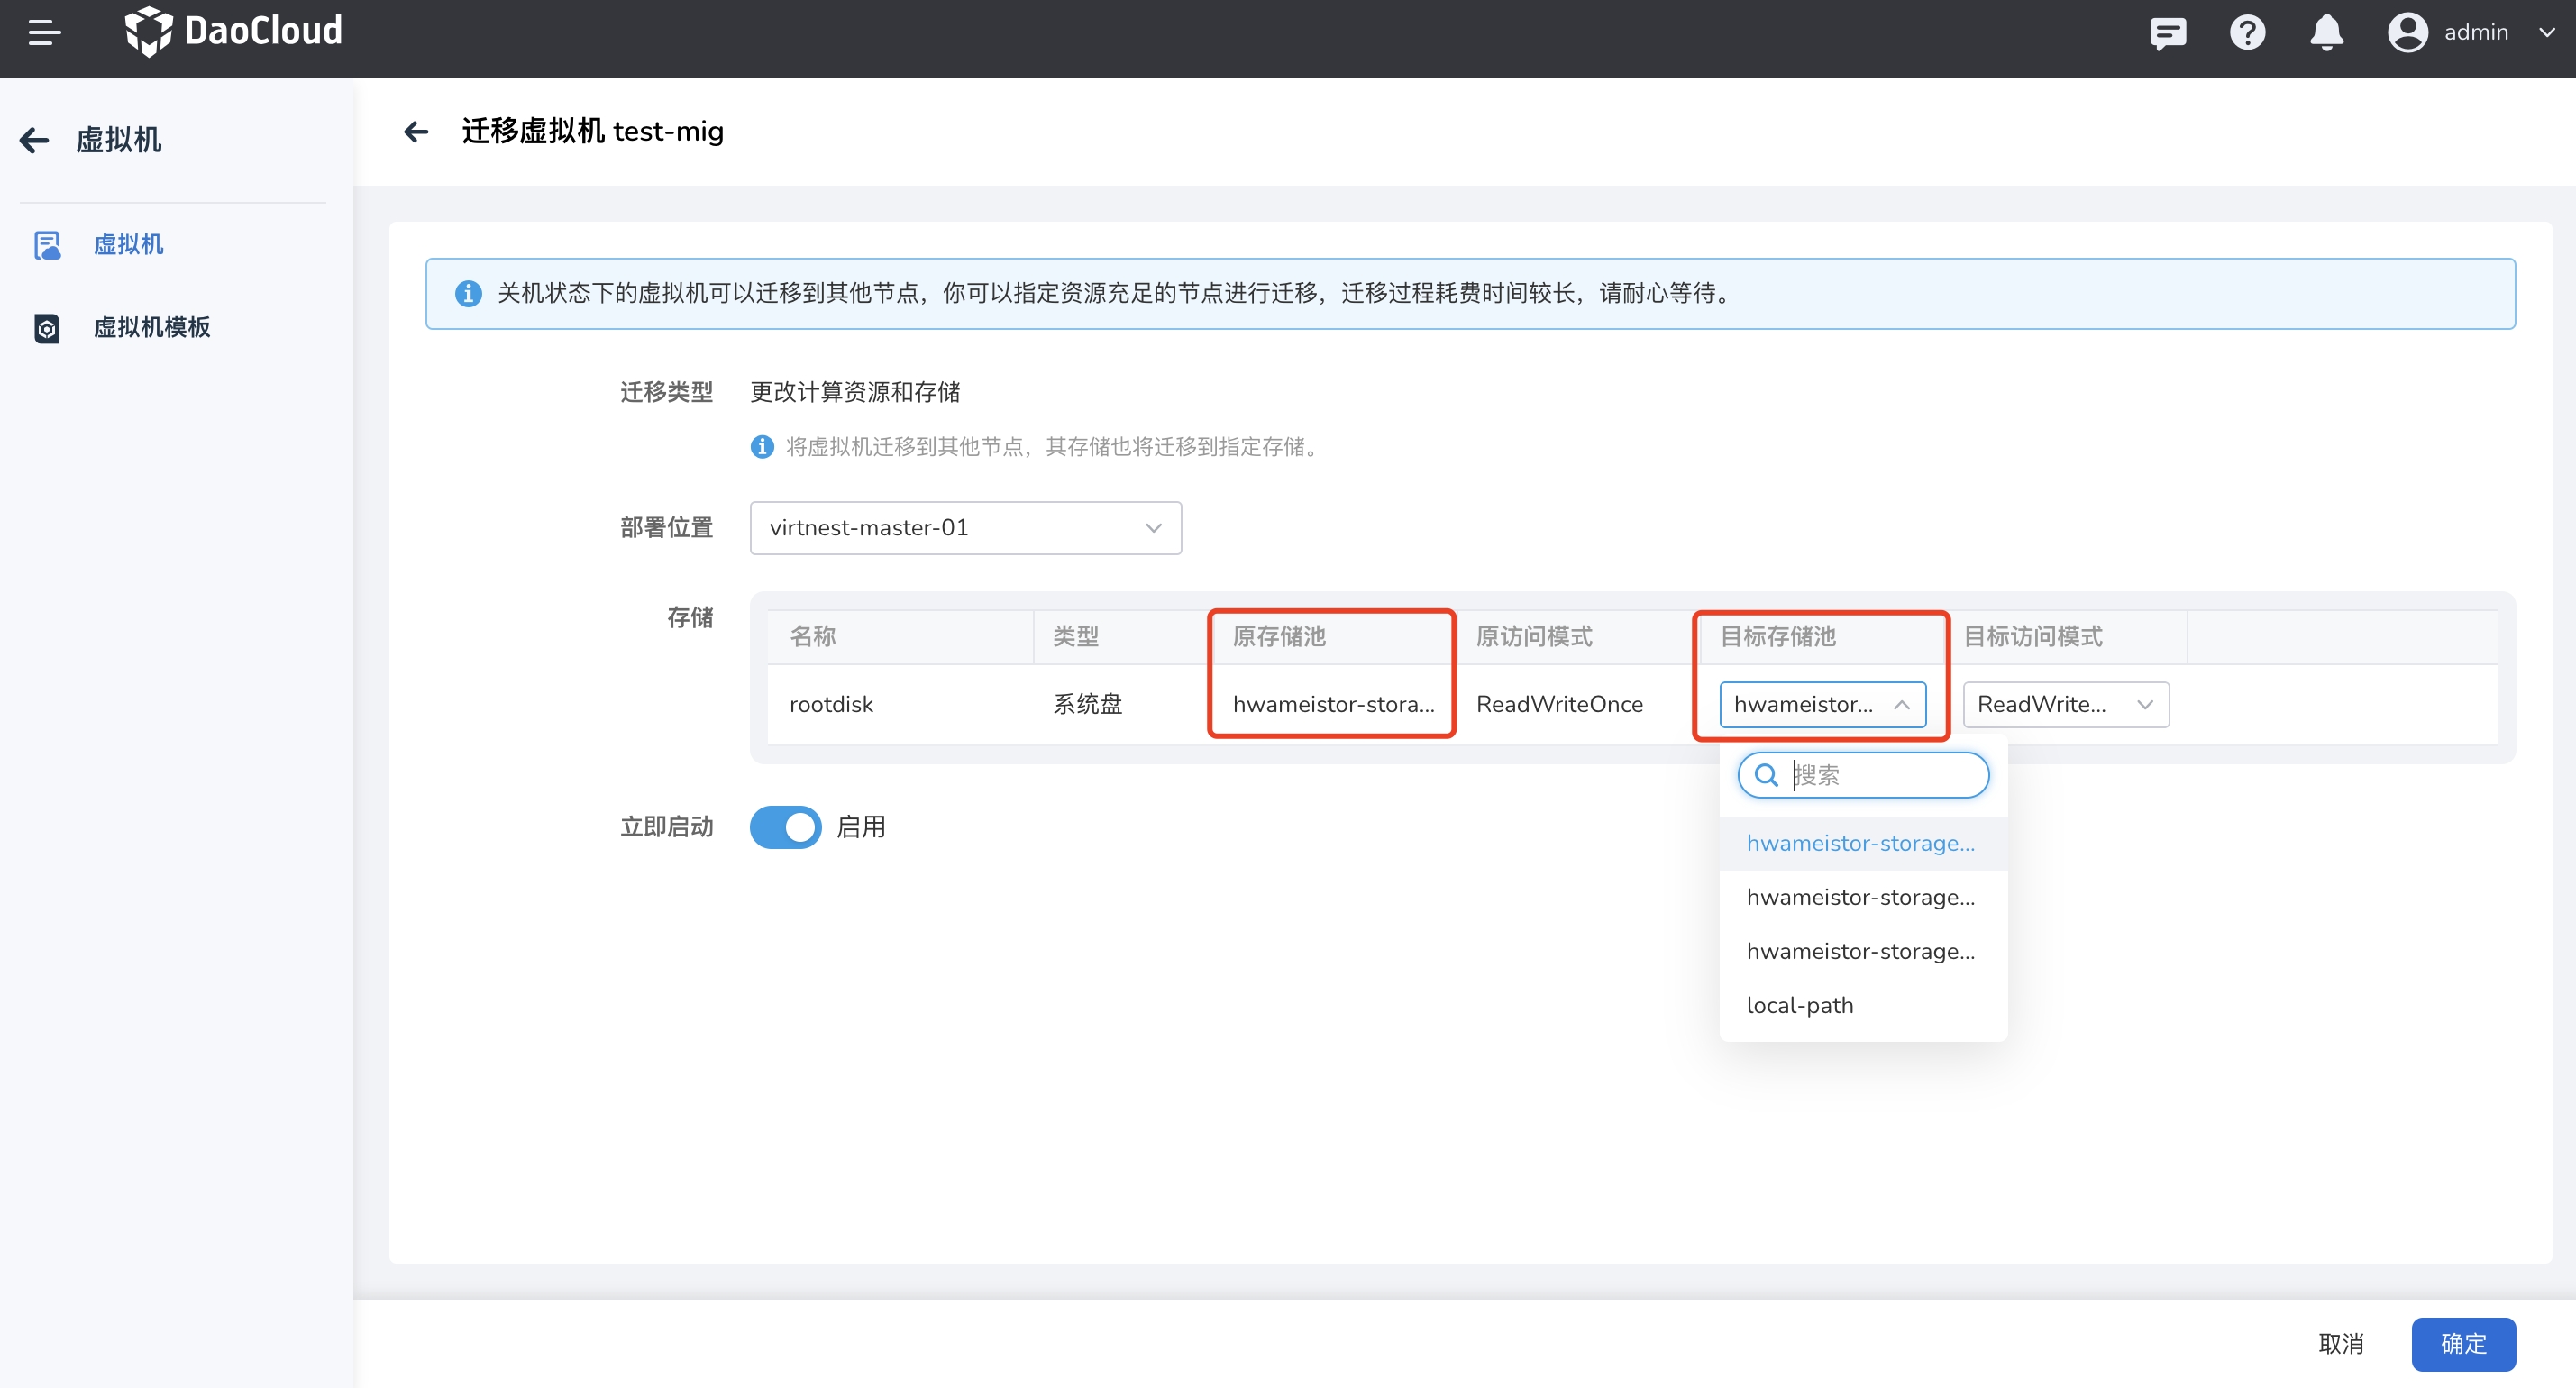Go back using sidebar 虚拟机 arrow

[x=35, y=140]
